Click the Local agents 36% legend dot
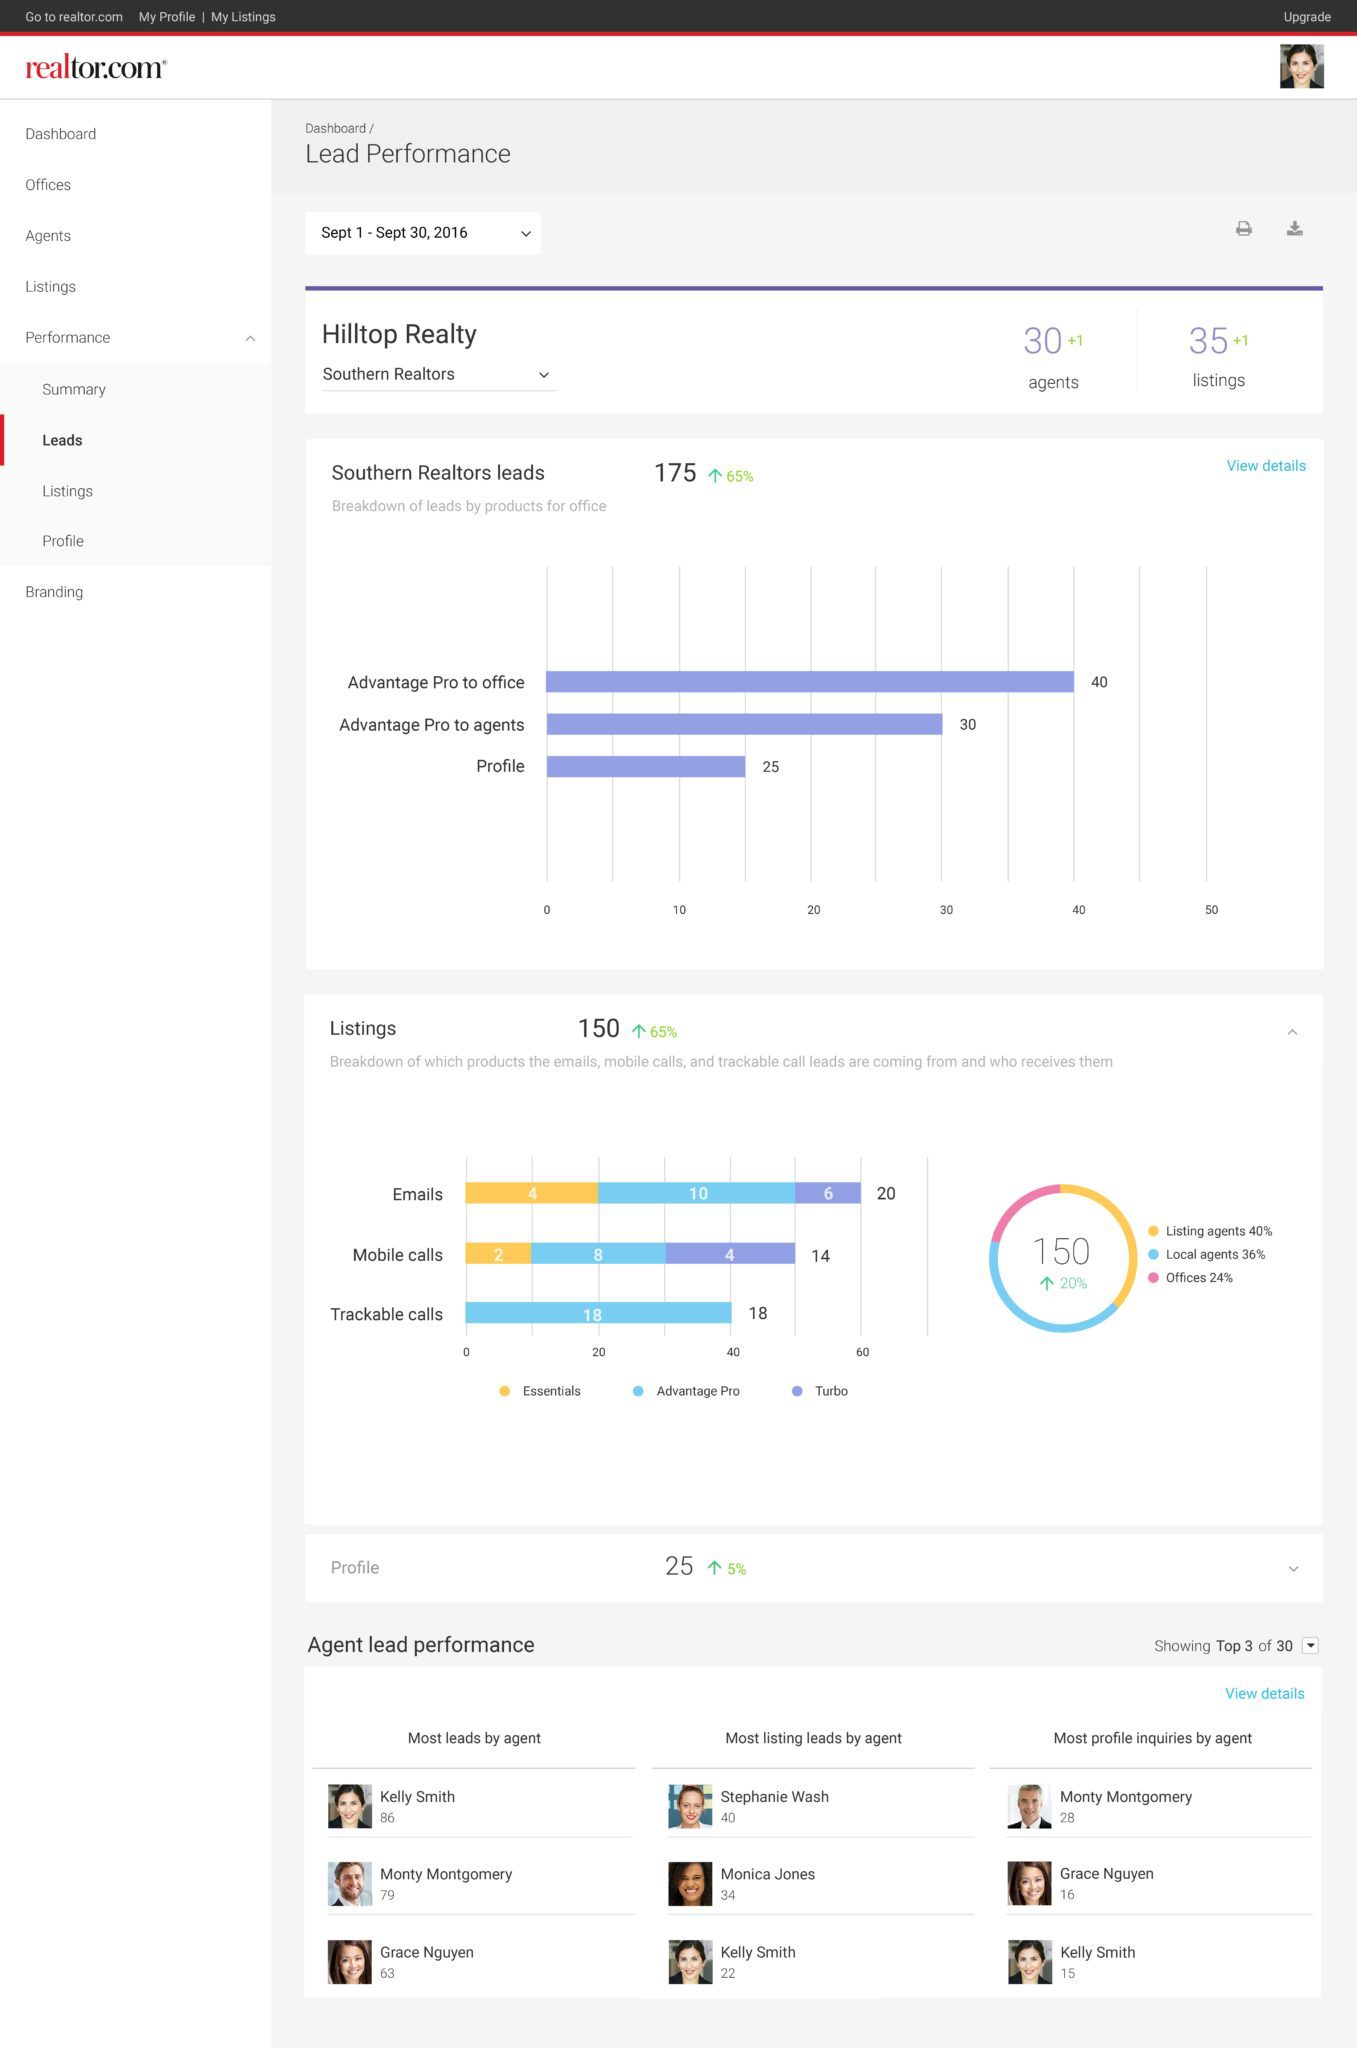 (x=1153, y=1254)
